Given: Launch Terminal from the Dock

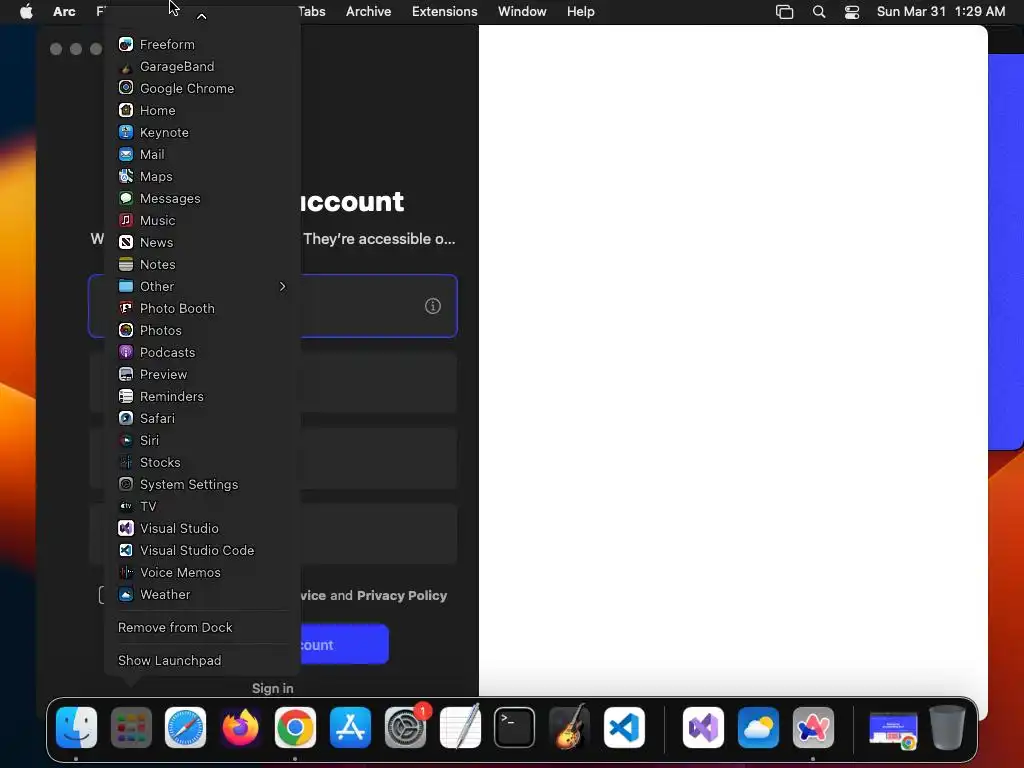Looking at the screenshot, I should click(x=515, y=727).
